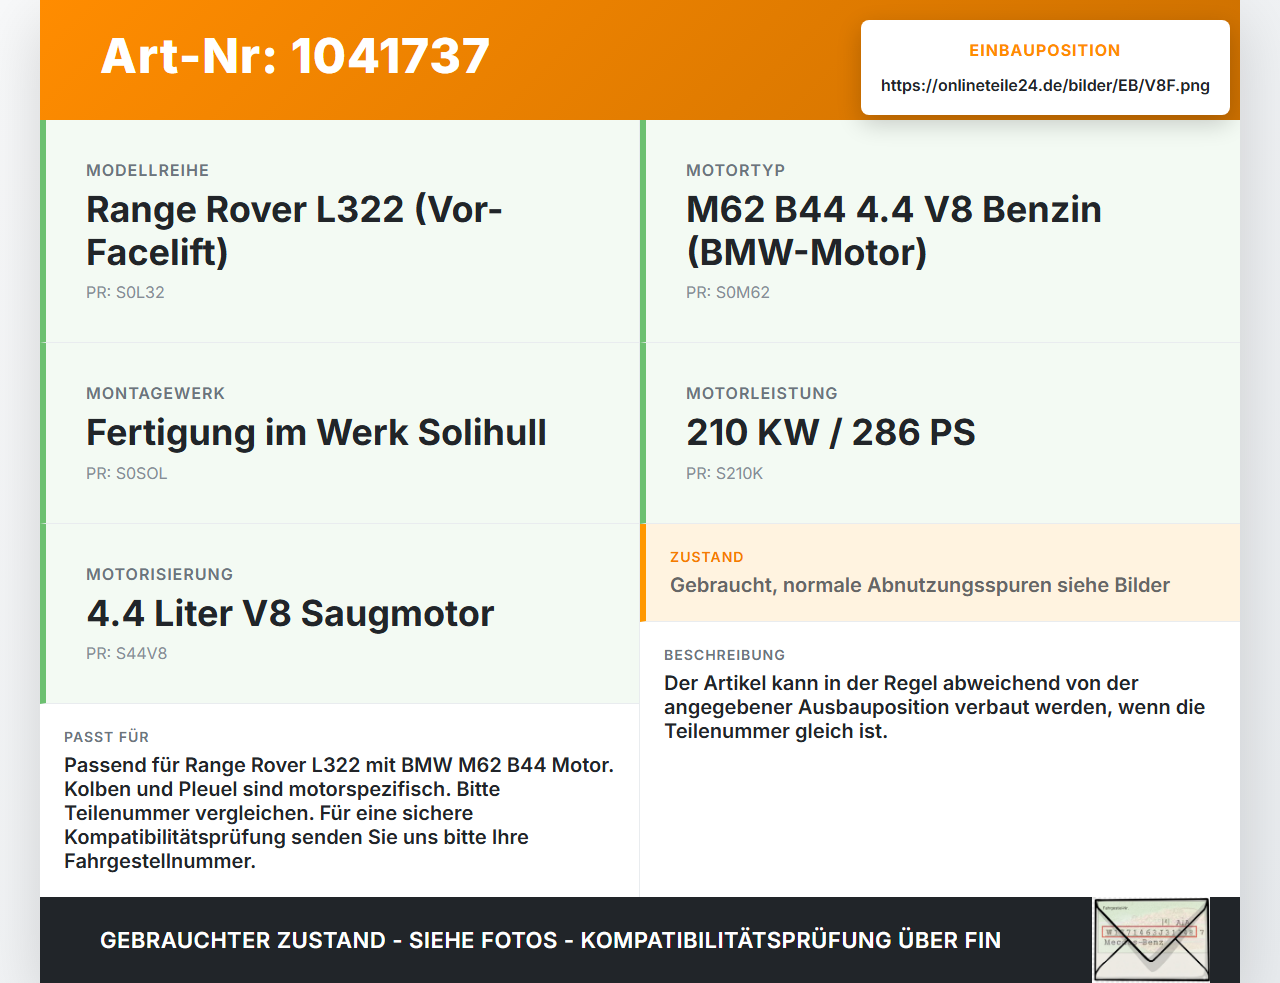Select Gebraucht, normale Abnutzungsspuren text

(920, 585)
